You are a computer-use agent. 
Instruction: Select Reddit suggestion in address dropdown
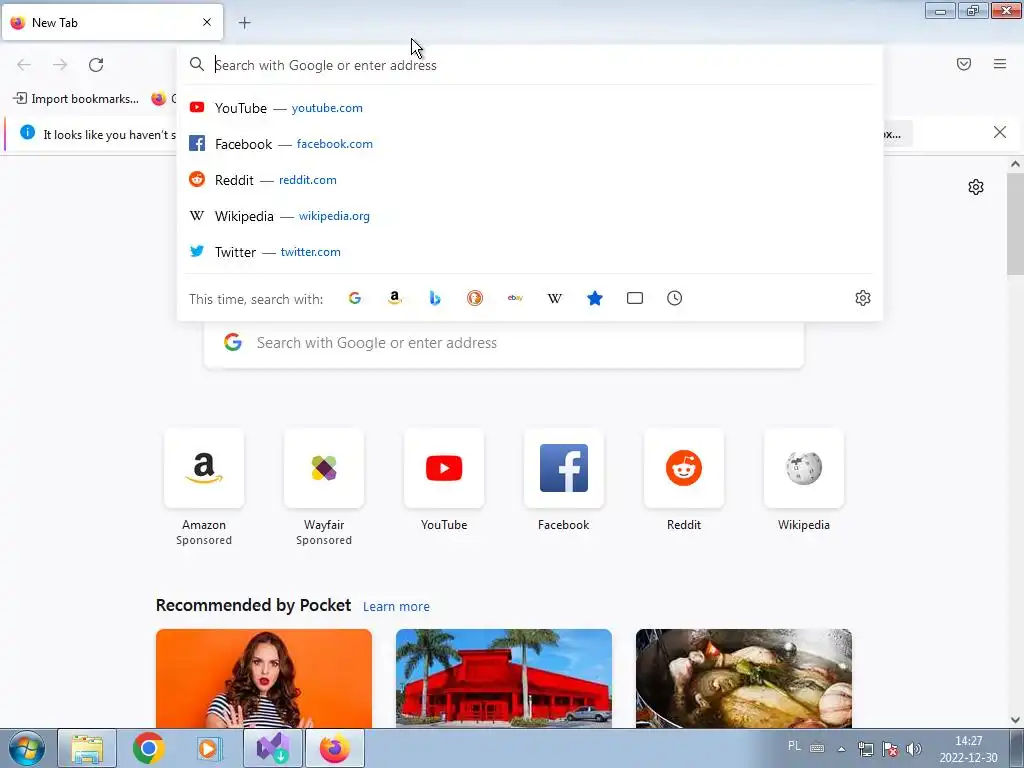point(530,180)
